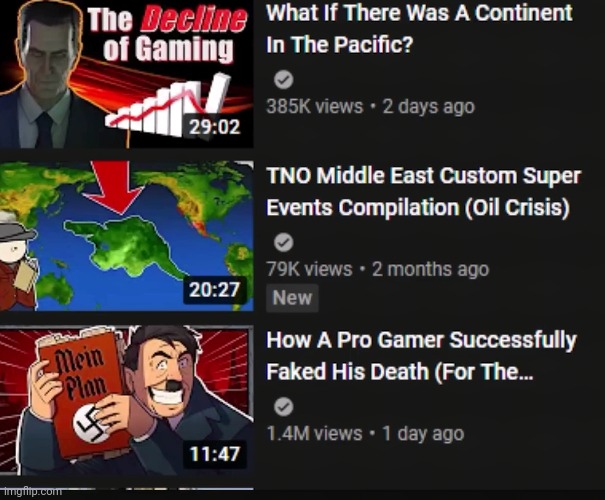The image size is (605, 500).
Task: Click the verified checkmark under TNO Middle East title
Action: click(x=284, y=242)
